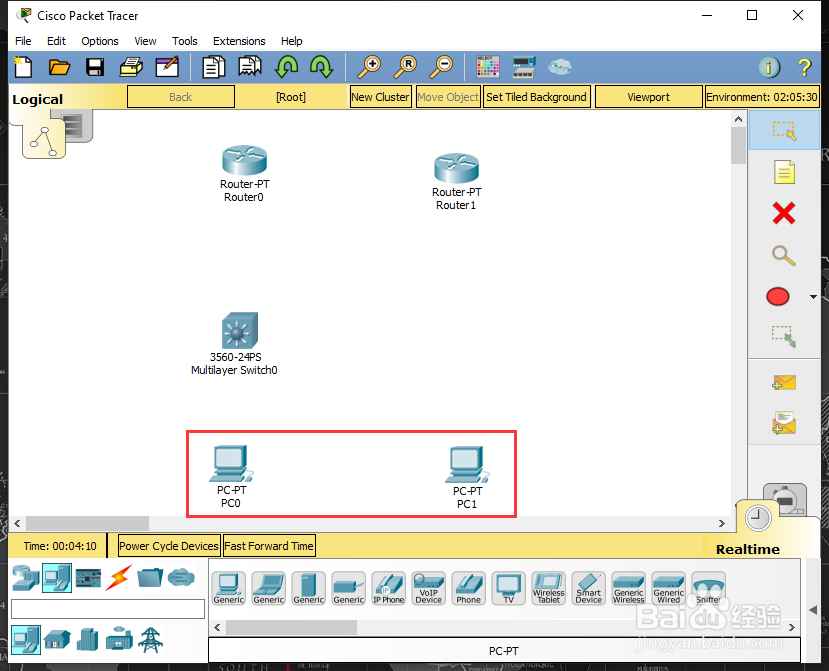
Task: Open a file with the folder icon
Action: pos(59,67)
